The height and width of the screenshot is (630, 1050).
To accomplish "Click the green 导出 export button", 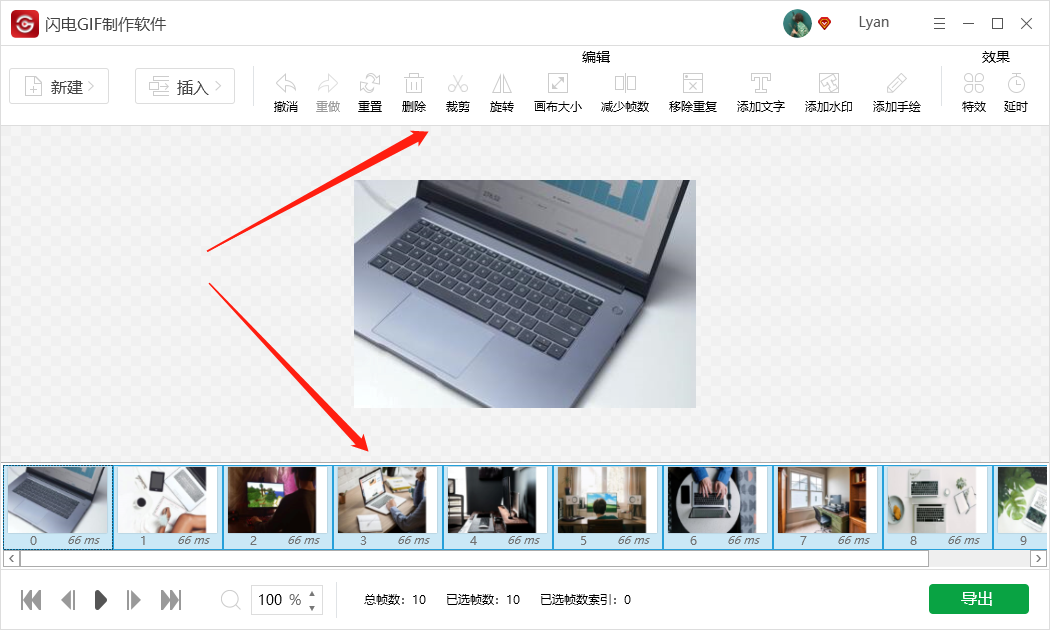I will [x=979, y=599].
